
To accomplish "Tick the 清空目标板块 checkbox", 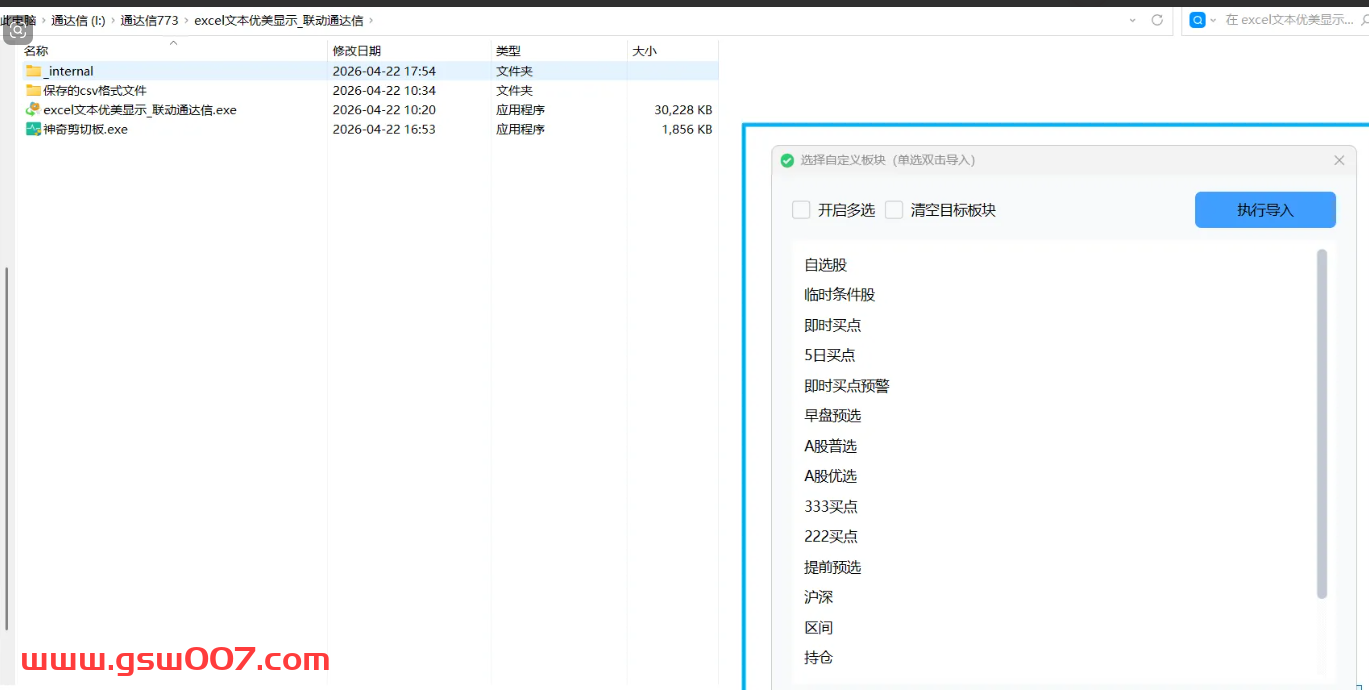I will pyautogui.click(x=894, y=210).
